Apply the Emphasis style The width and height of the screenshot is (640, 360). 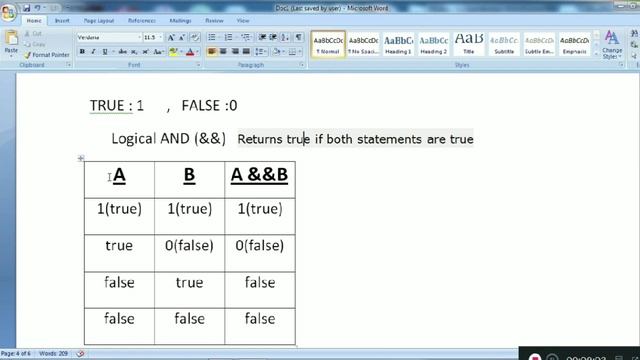(x=574, y=44)
